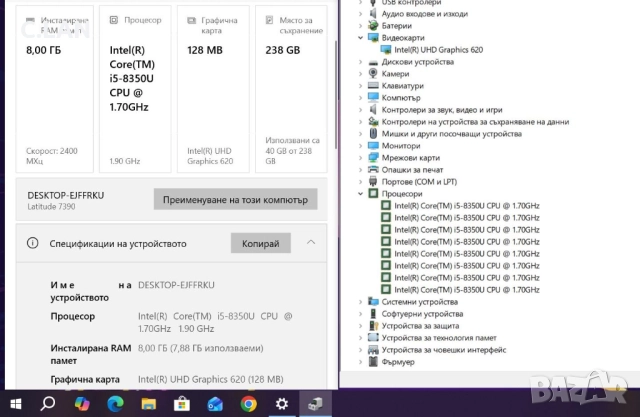Click Intel(R) UHD Graphics 620 (128 MB) value
Screen dimensions: 640x417
[x=211, y=379]
